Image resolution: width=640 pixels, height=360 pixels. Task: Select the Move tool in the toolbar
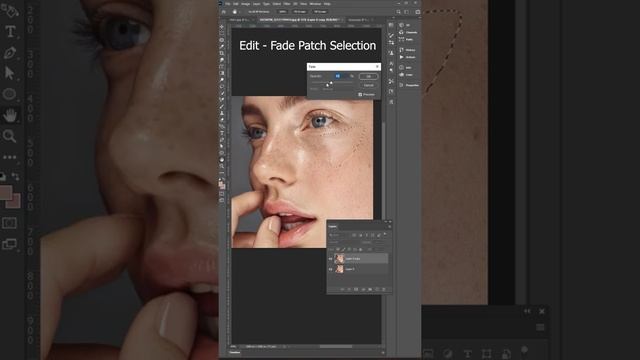(x=222, y=27)
